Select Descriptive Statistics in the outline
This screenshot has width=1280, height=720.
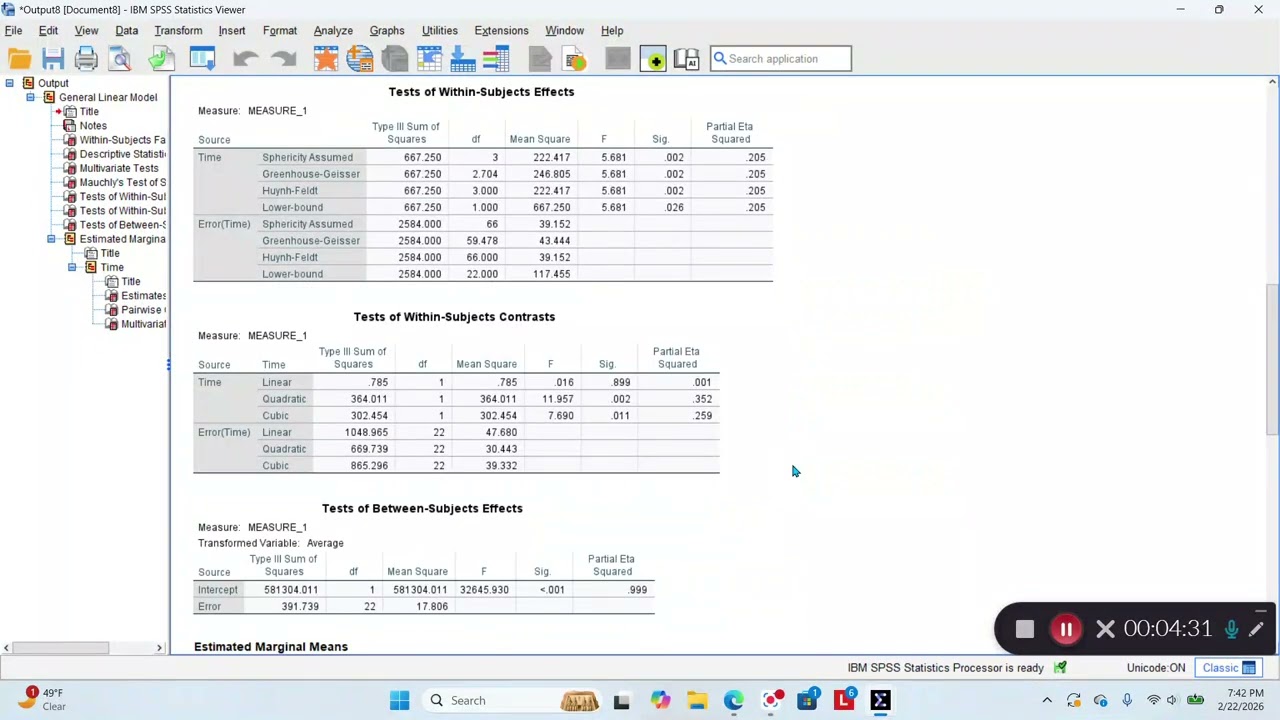click(122, 154)
